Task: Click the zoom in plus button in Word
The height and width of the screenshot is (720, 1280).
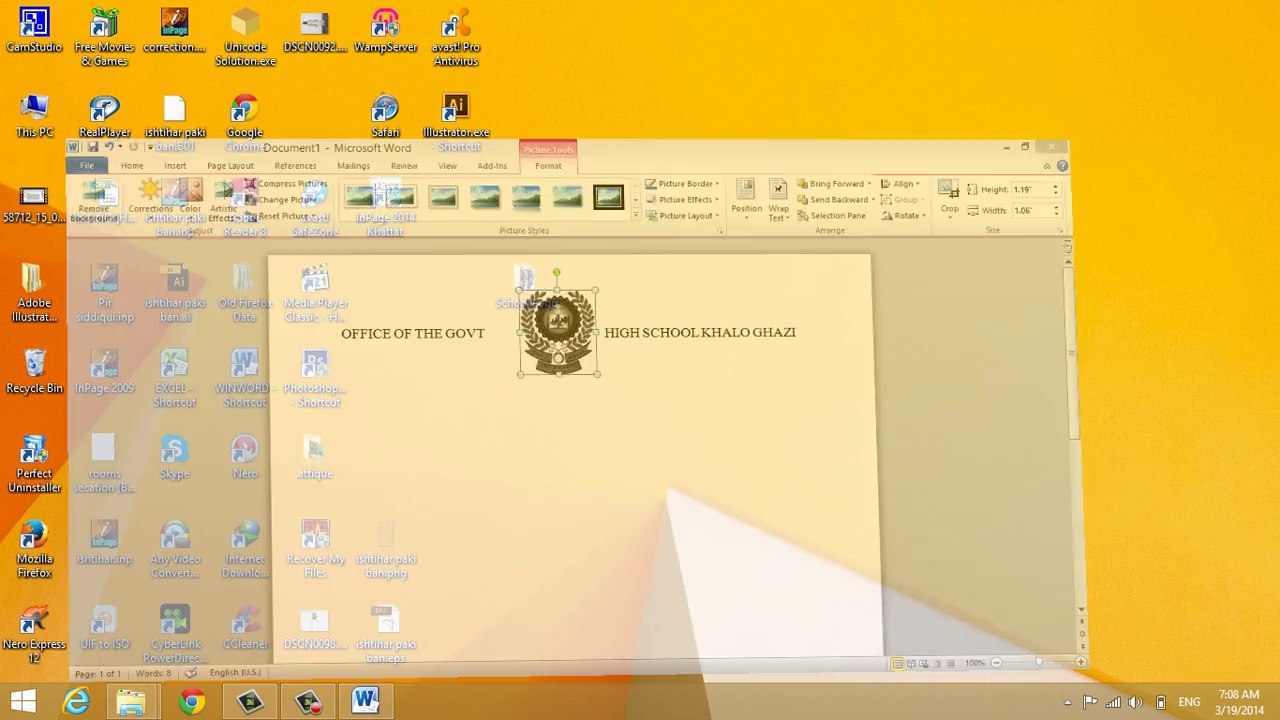Action: (x=1081, y=663)
